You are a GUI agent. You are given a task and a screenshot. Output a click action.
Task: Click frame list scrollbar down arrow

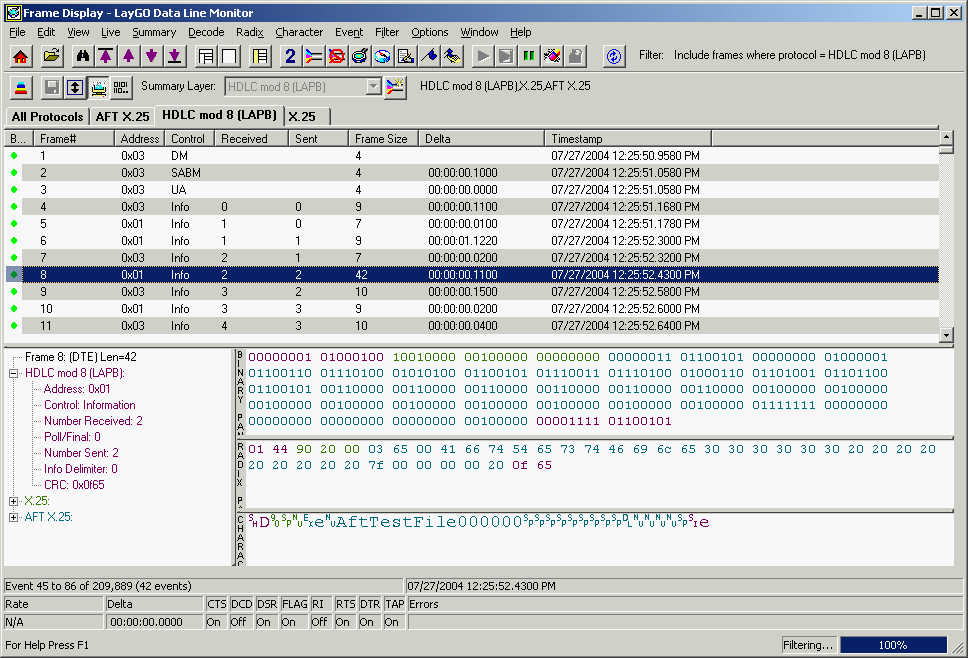(x=946, y=335)
